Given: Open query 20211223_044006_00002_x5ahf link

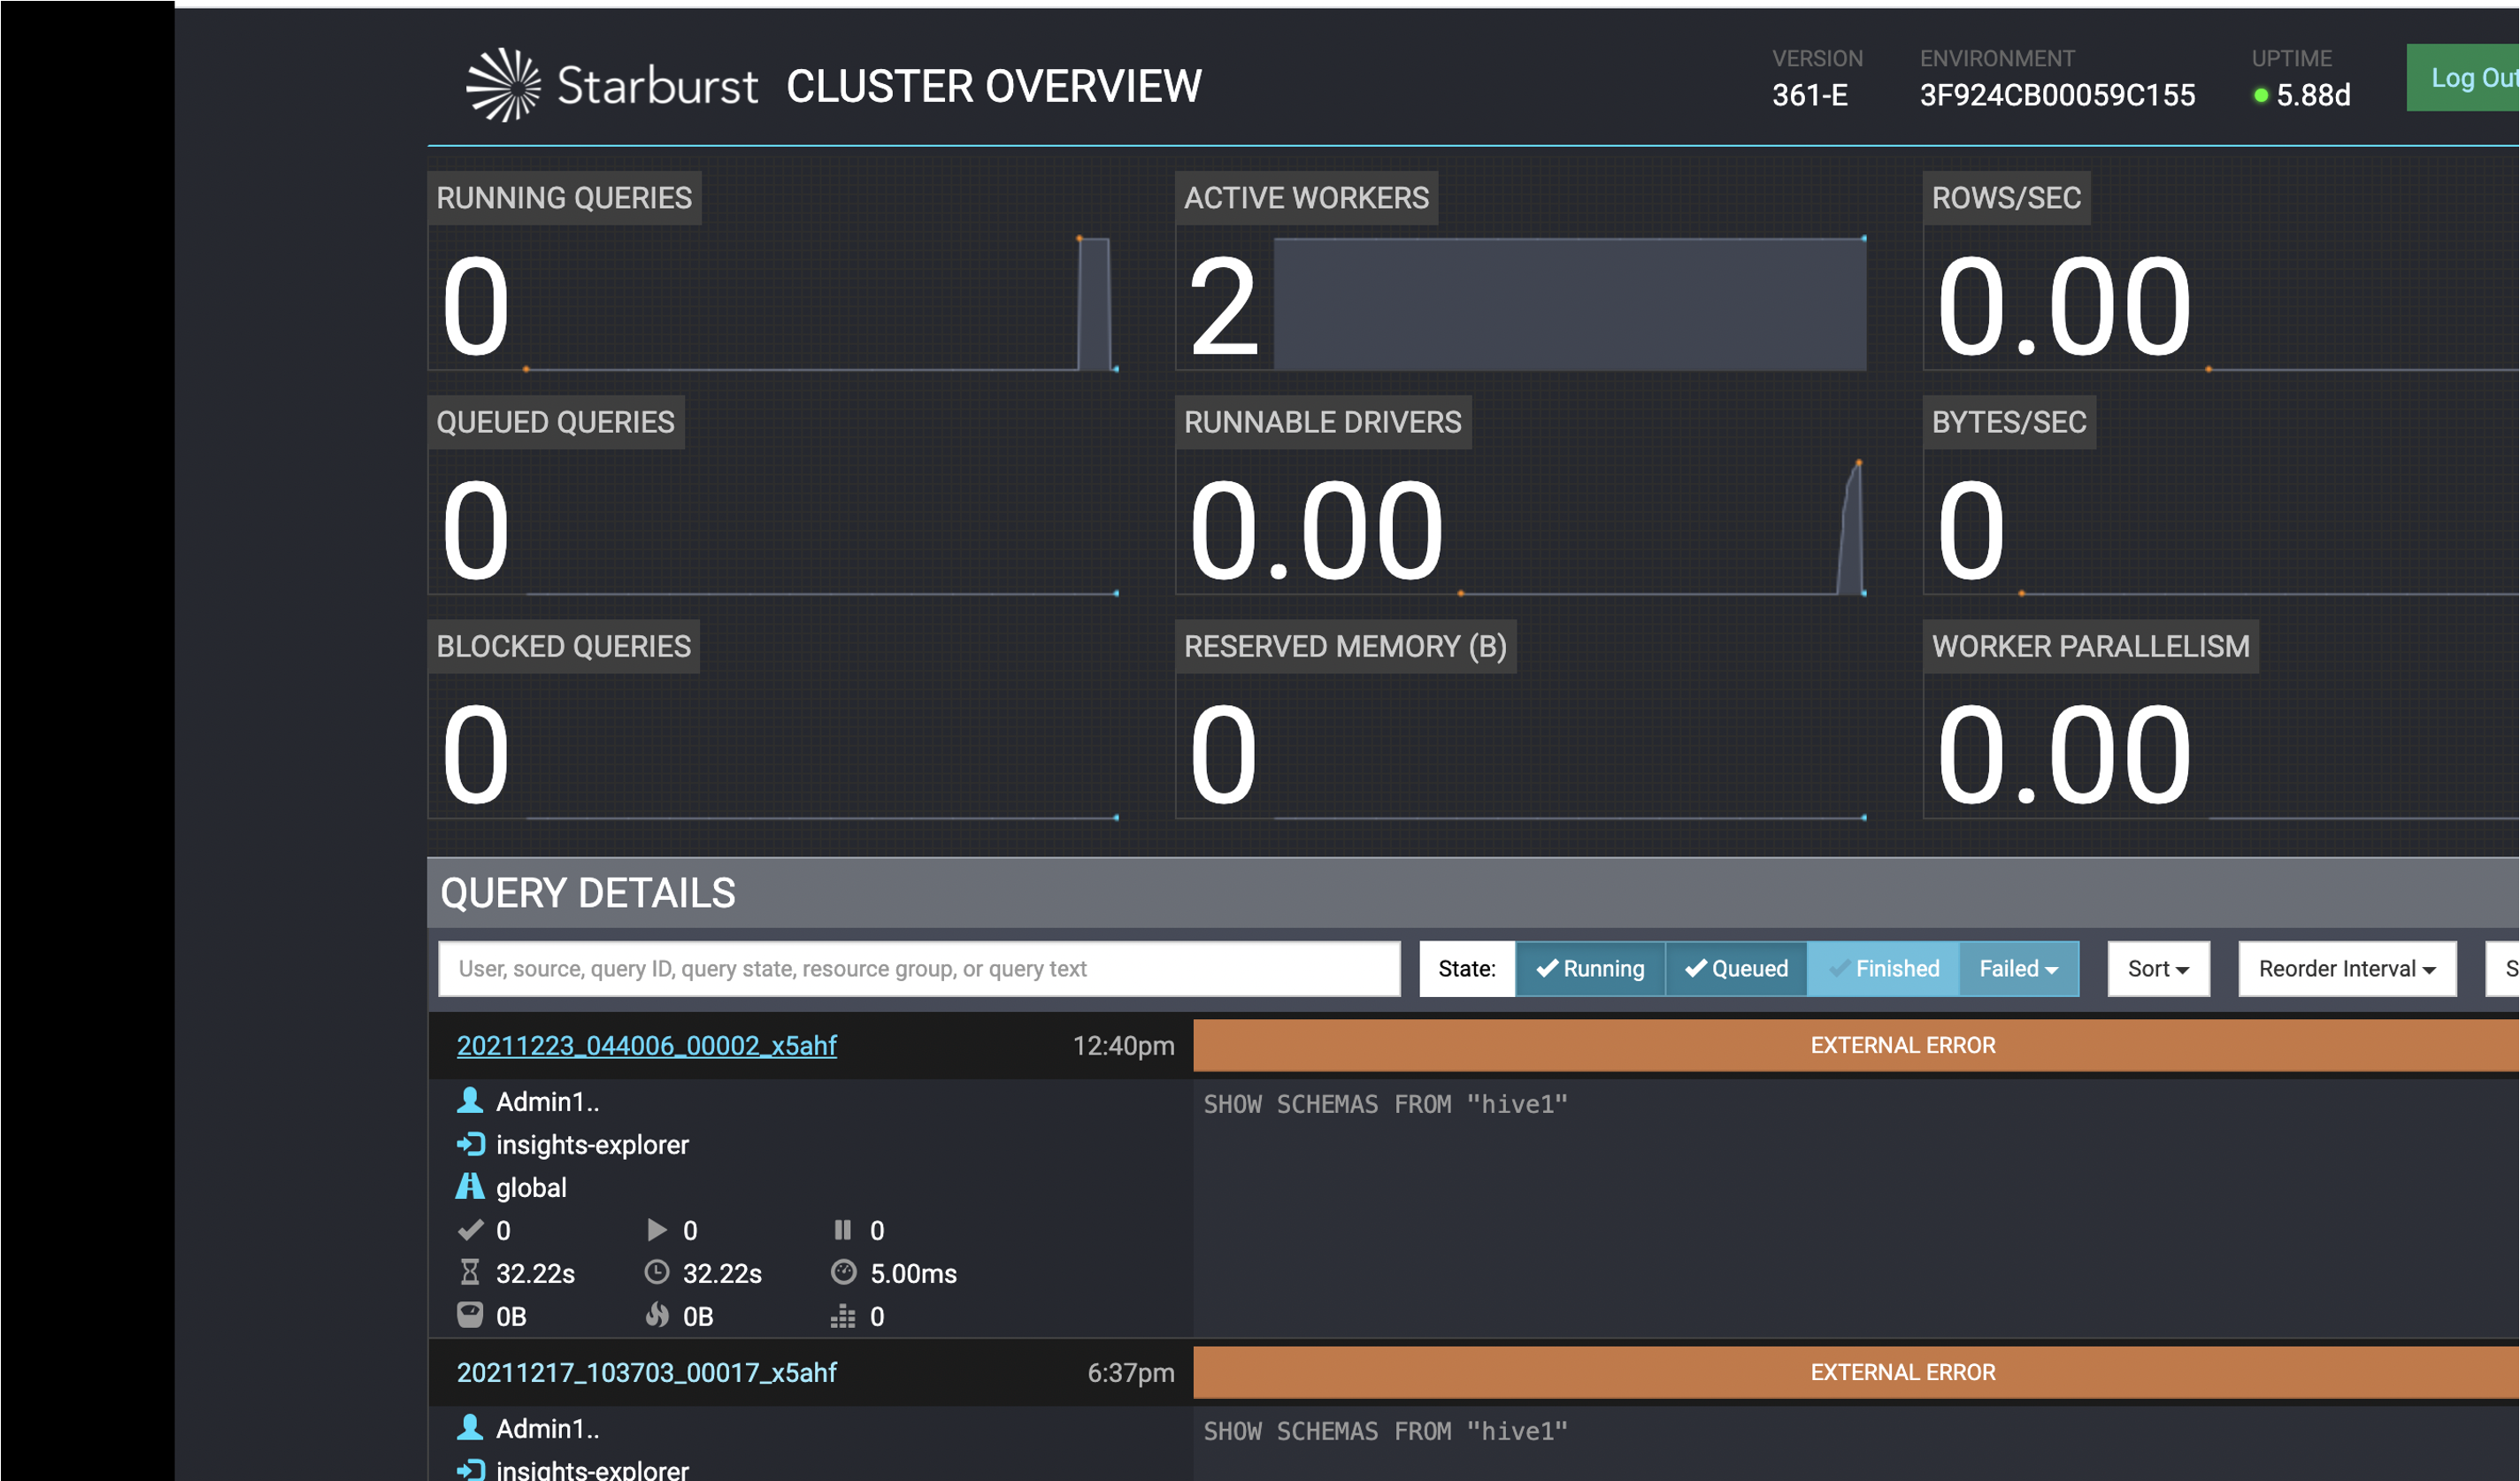Looking at the screenshot, I should pos(647,1045).
